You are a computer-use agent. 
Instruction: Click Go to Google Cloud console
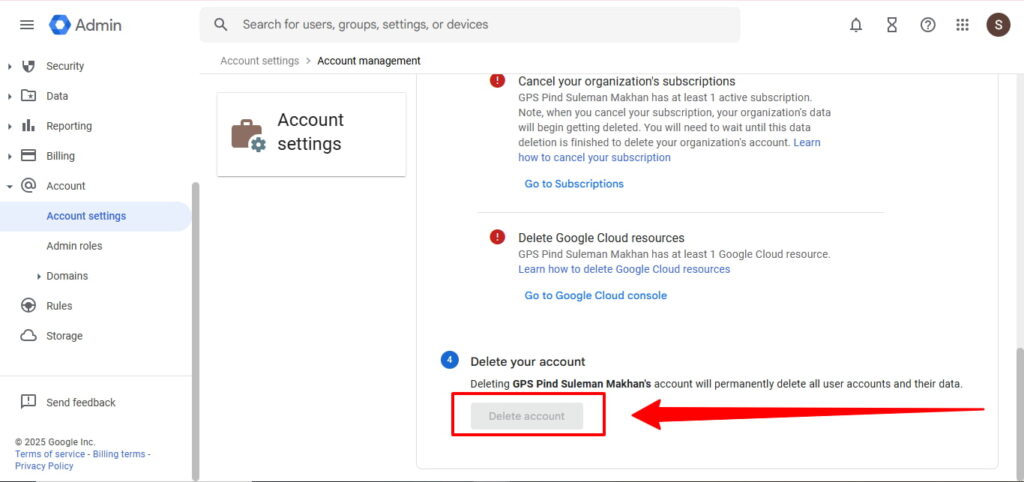pos(595,296)
